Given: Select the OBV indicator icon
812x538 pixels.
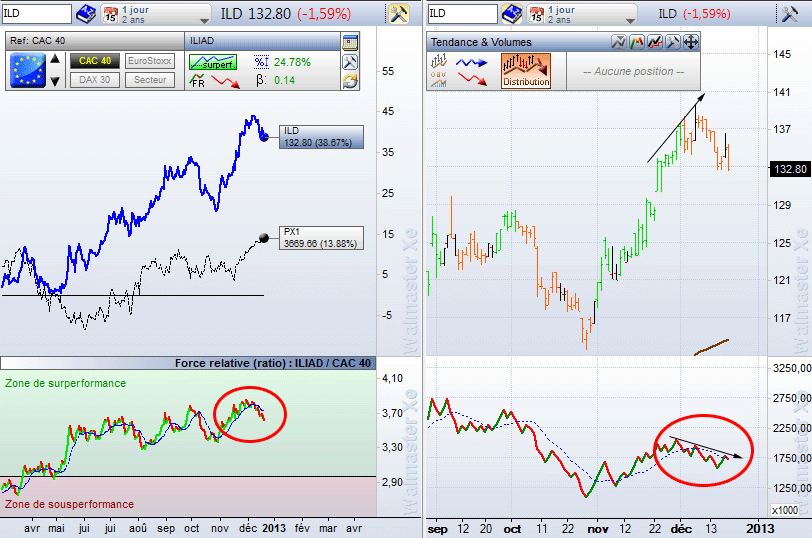Looking at the screenshot, I should [438, 75].
